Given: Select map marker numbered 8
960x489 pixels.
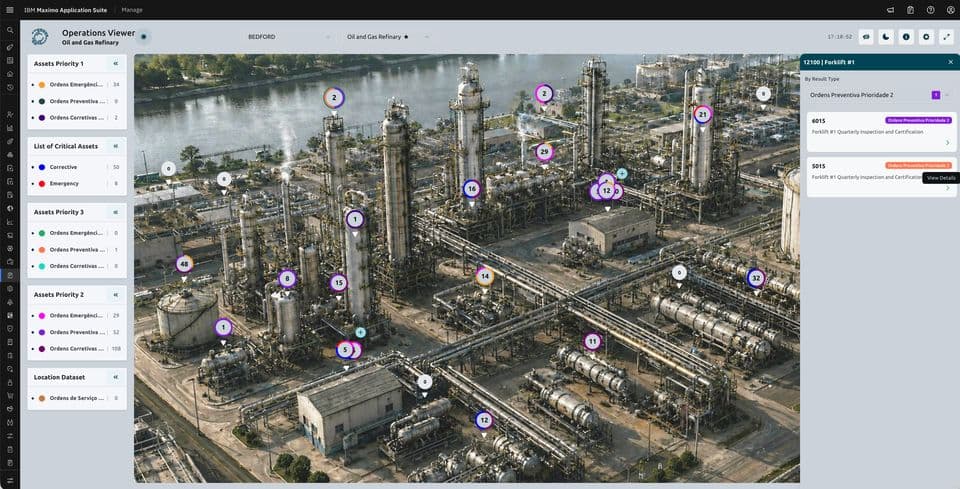Looking at the screenshot, I should point(287,279).
